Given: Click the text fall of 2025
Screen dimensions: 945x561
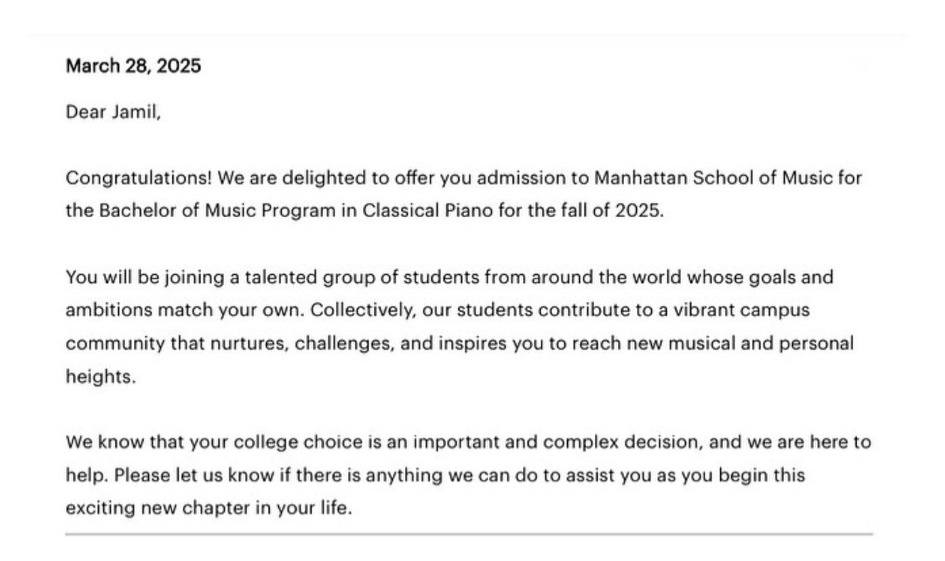Looking at the screenshot, I should tap(612, 210).
